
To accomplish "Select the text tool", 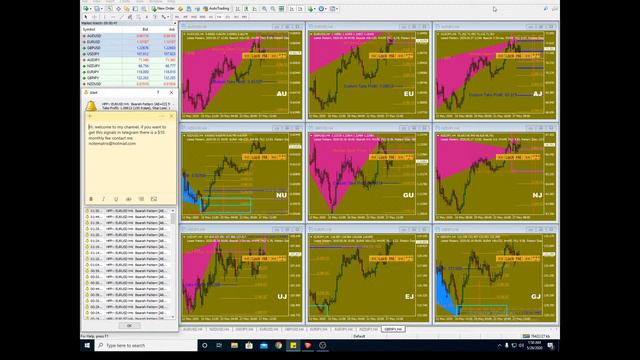I will pos(147,17).
